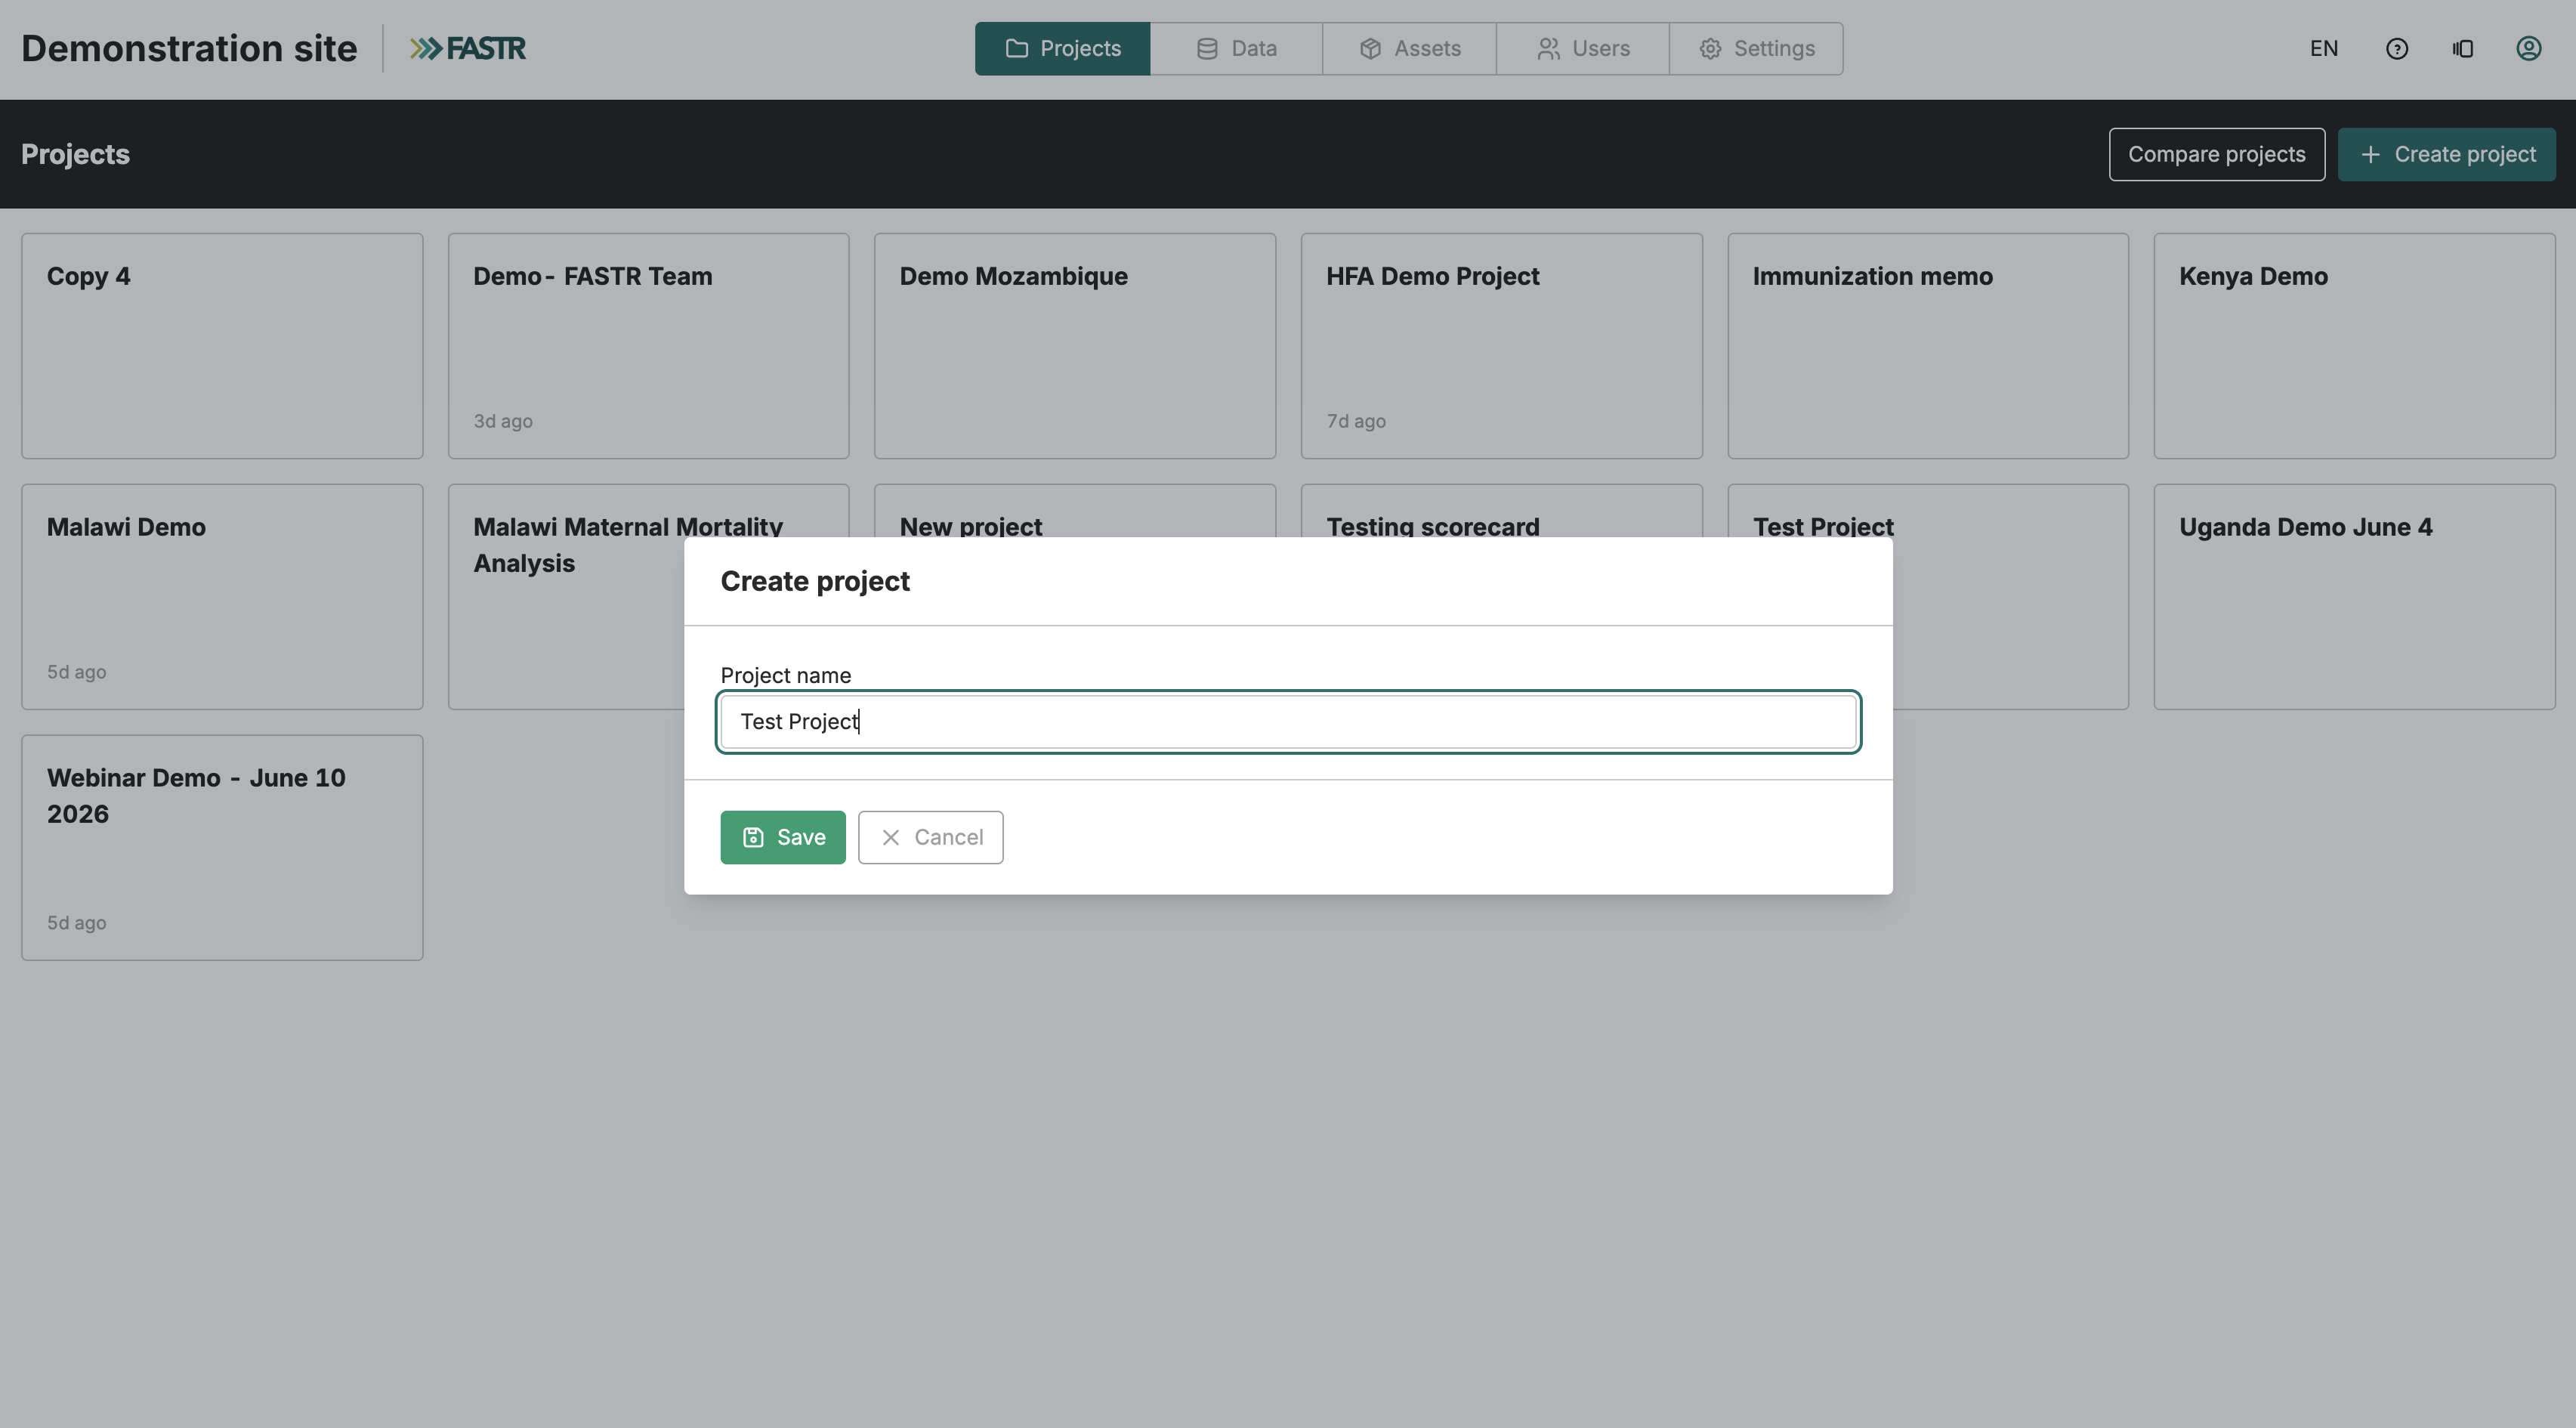Screen dimensions: 2576x1428
Task: Click the Create project dialog heading
Action: [814, 581]
